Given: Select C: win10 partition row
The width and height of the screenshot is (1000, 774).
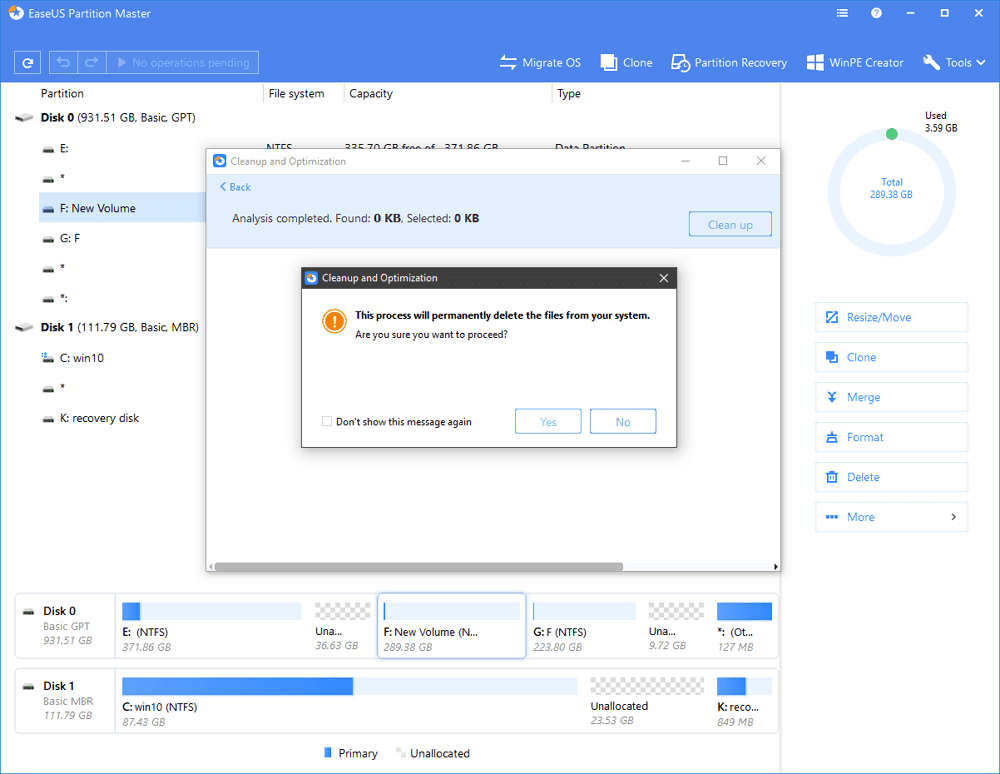Looking at the screenshot, I should (122, 358).
